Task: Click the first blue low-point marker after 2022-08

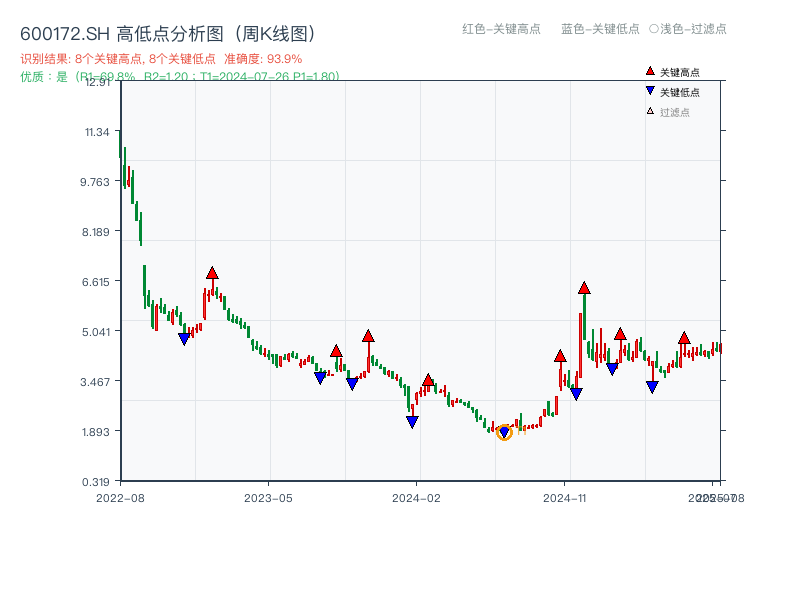Action: point(182,340)
